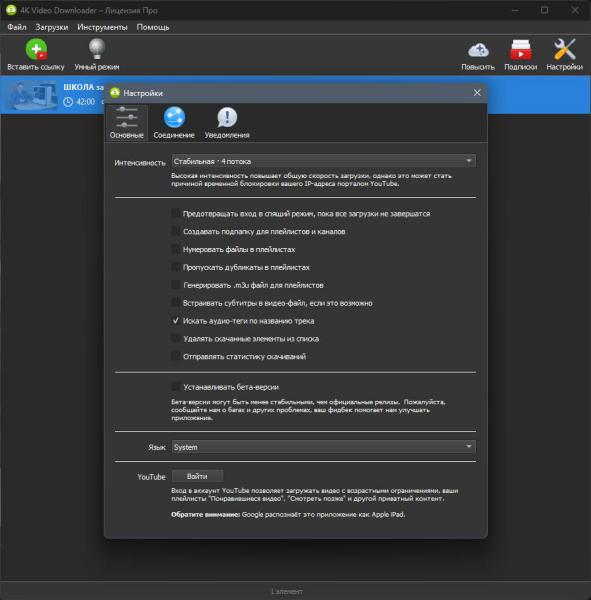Minimize the 4K Video Downloader window
Viewport: 591px width, 600px height.
pos(515,10)
